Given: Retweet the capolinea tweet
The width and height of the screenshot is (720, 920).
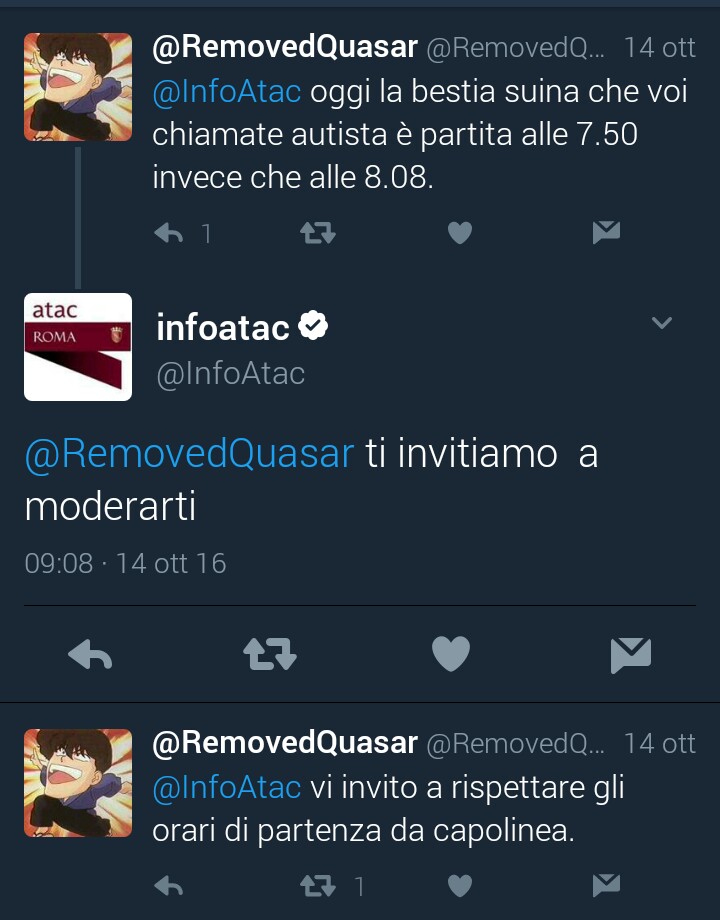Looking at the screenshot, I should coord(317,886).
